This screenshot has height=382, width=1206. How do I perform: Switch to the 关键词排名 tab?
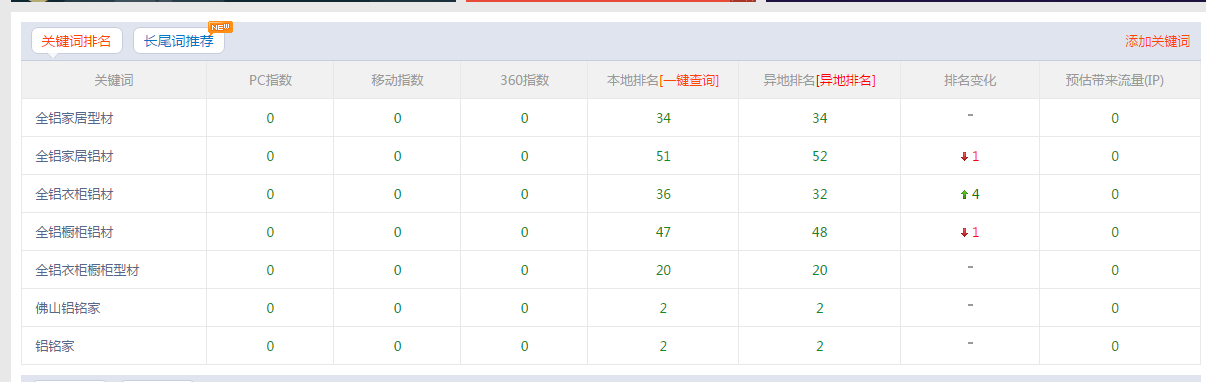pos(76,41)
